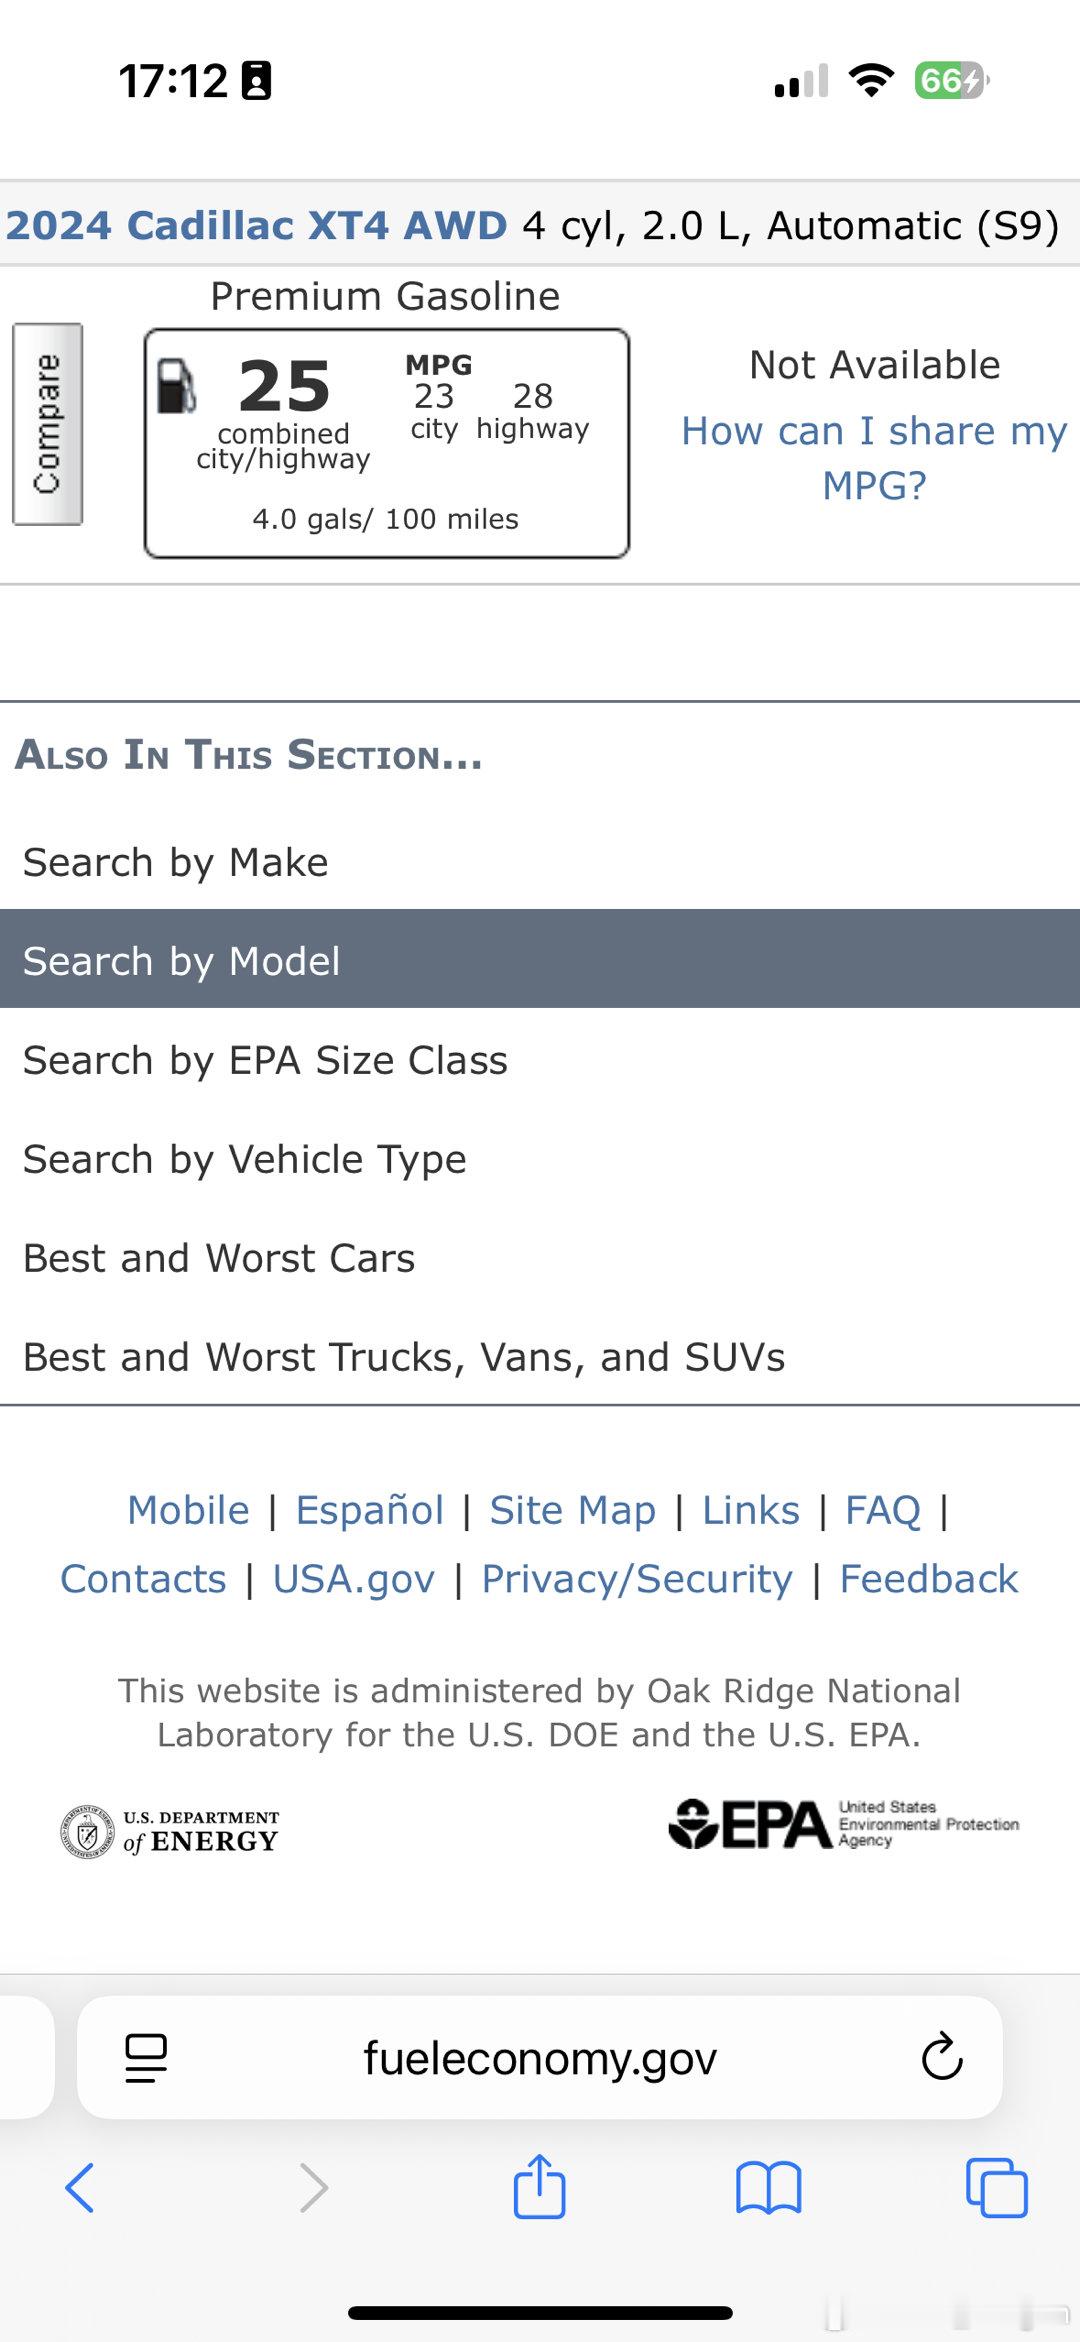Select Search by Model menu item
The width and height of the screenshot is (1080, 2342).
click(x=182, y=961)
